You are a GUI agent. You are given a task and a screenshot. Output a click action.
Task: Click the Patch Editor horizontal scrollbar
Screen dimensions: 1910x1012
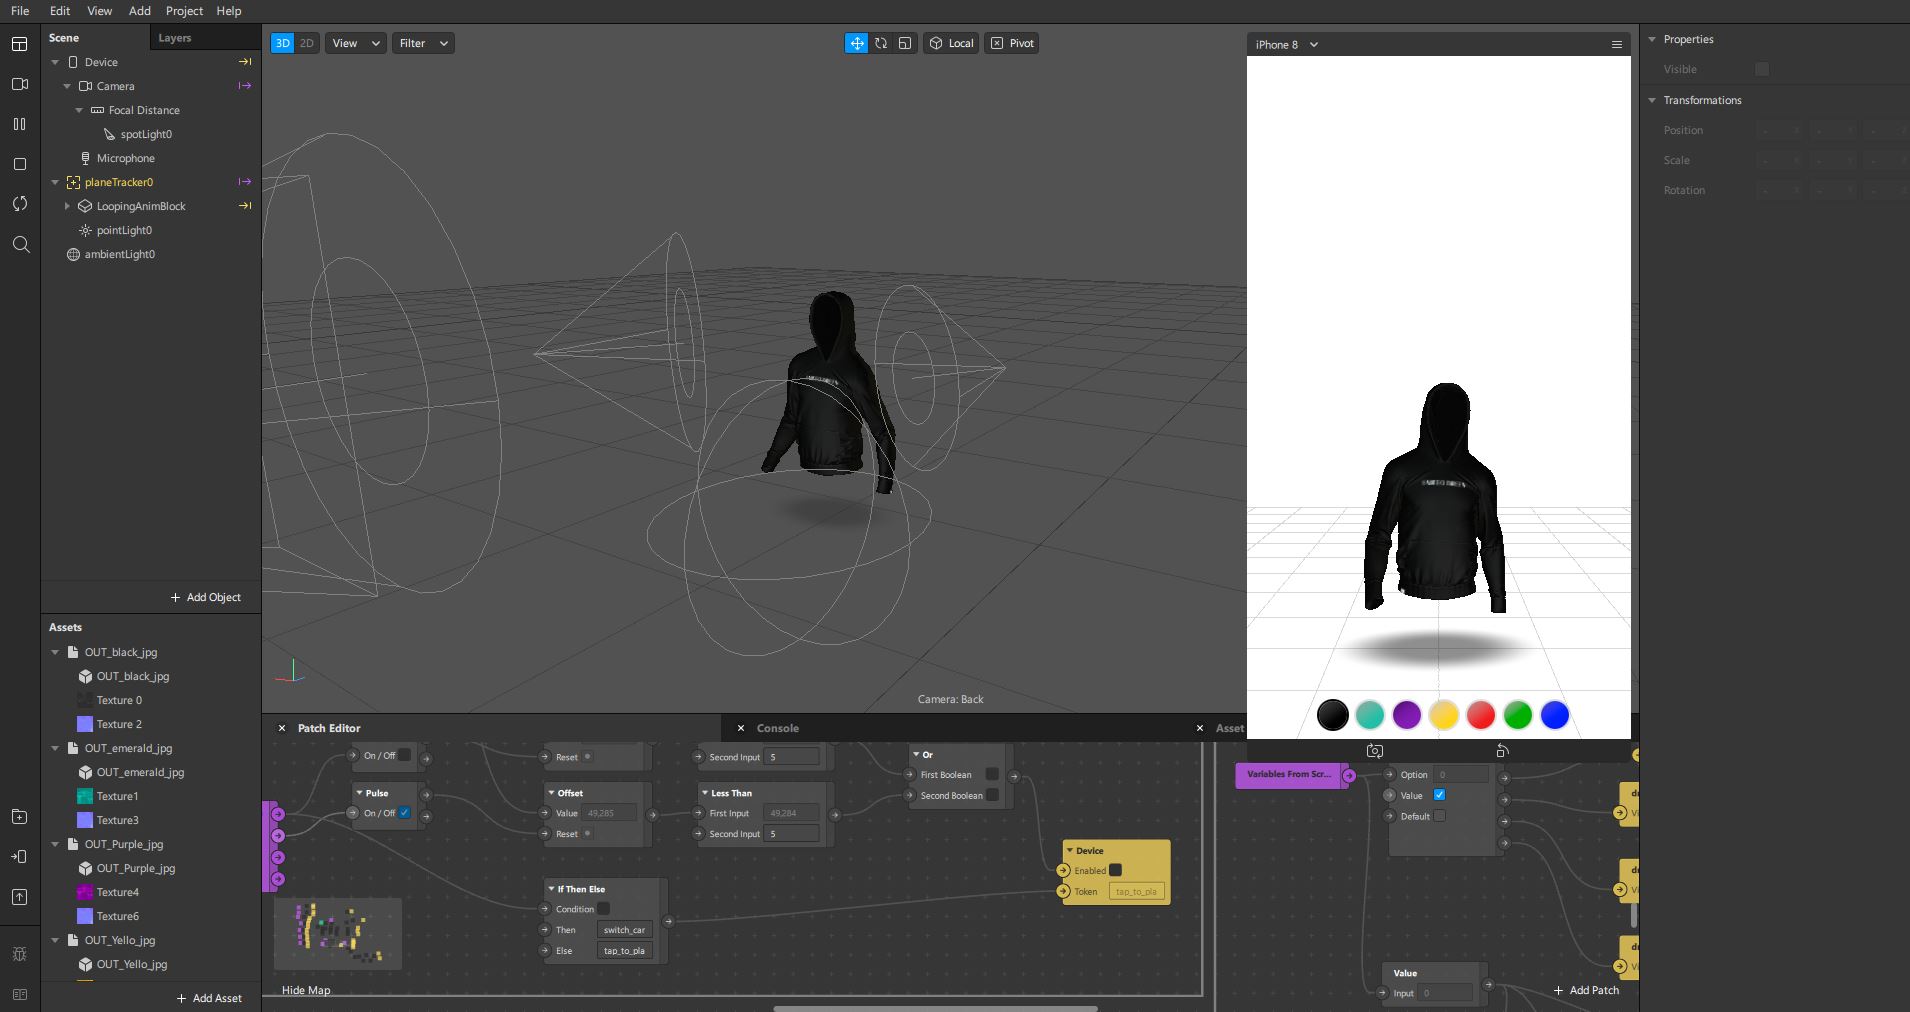click(x=935, y=1008)
